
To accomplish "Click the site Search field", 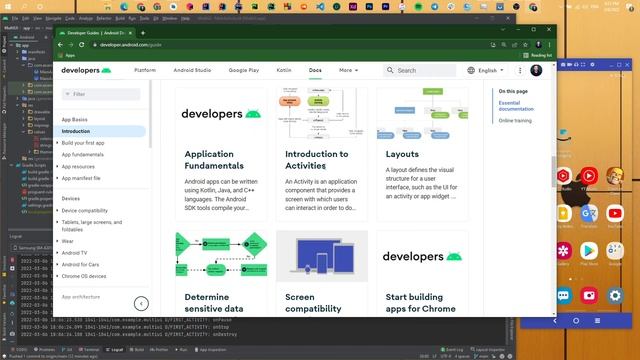I will tap(420, 70).
